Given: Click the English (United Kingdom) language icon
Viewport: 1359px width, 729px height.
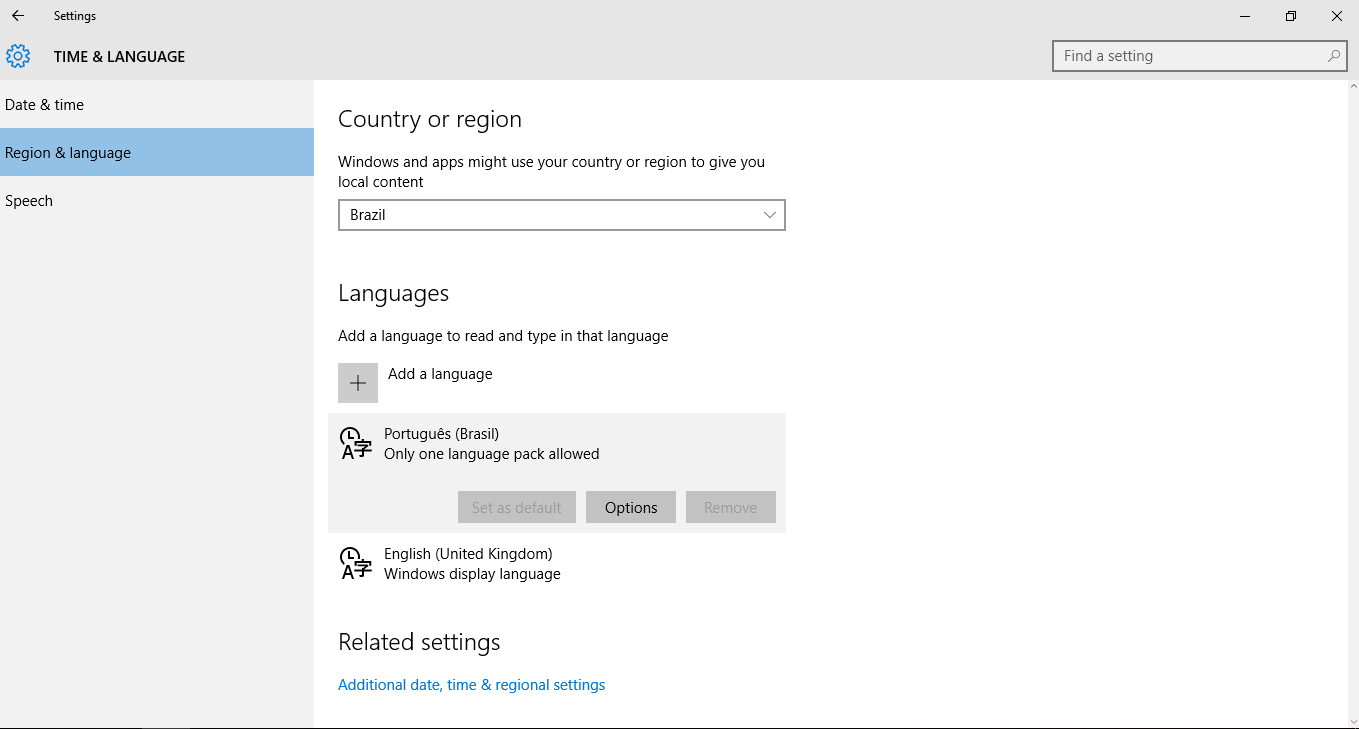Looking at the screenshot, I should point(356,563).
